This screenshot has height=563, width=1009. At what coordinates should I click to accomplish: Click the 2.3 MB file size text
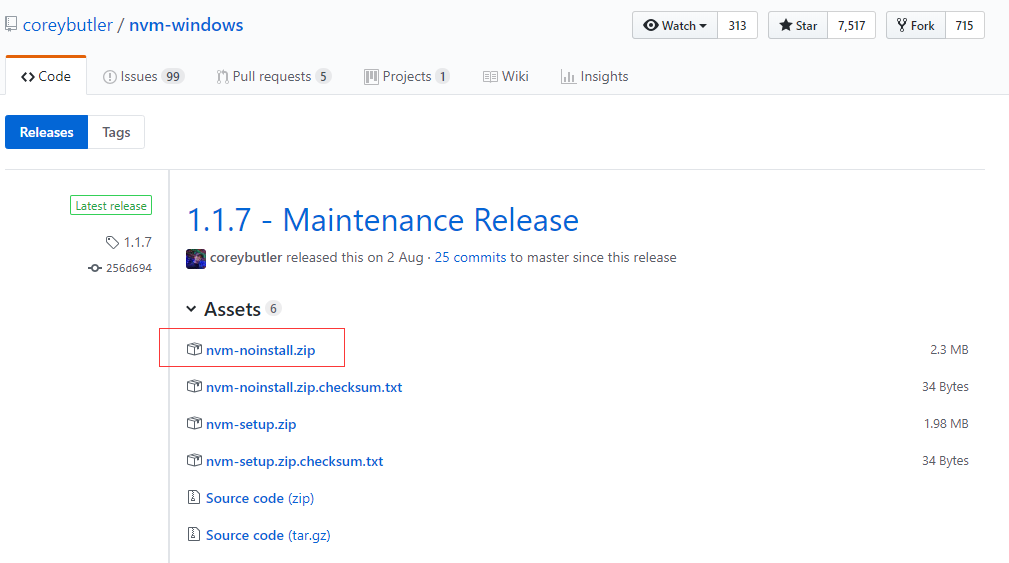(x=949, y=349)
